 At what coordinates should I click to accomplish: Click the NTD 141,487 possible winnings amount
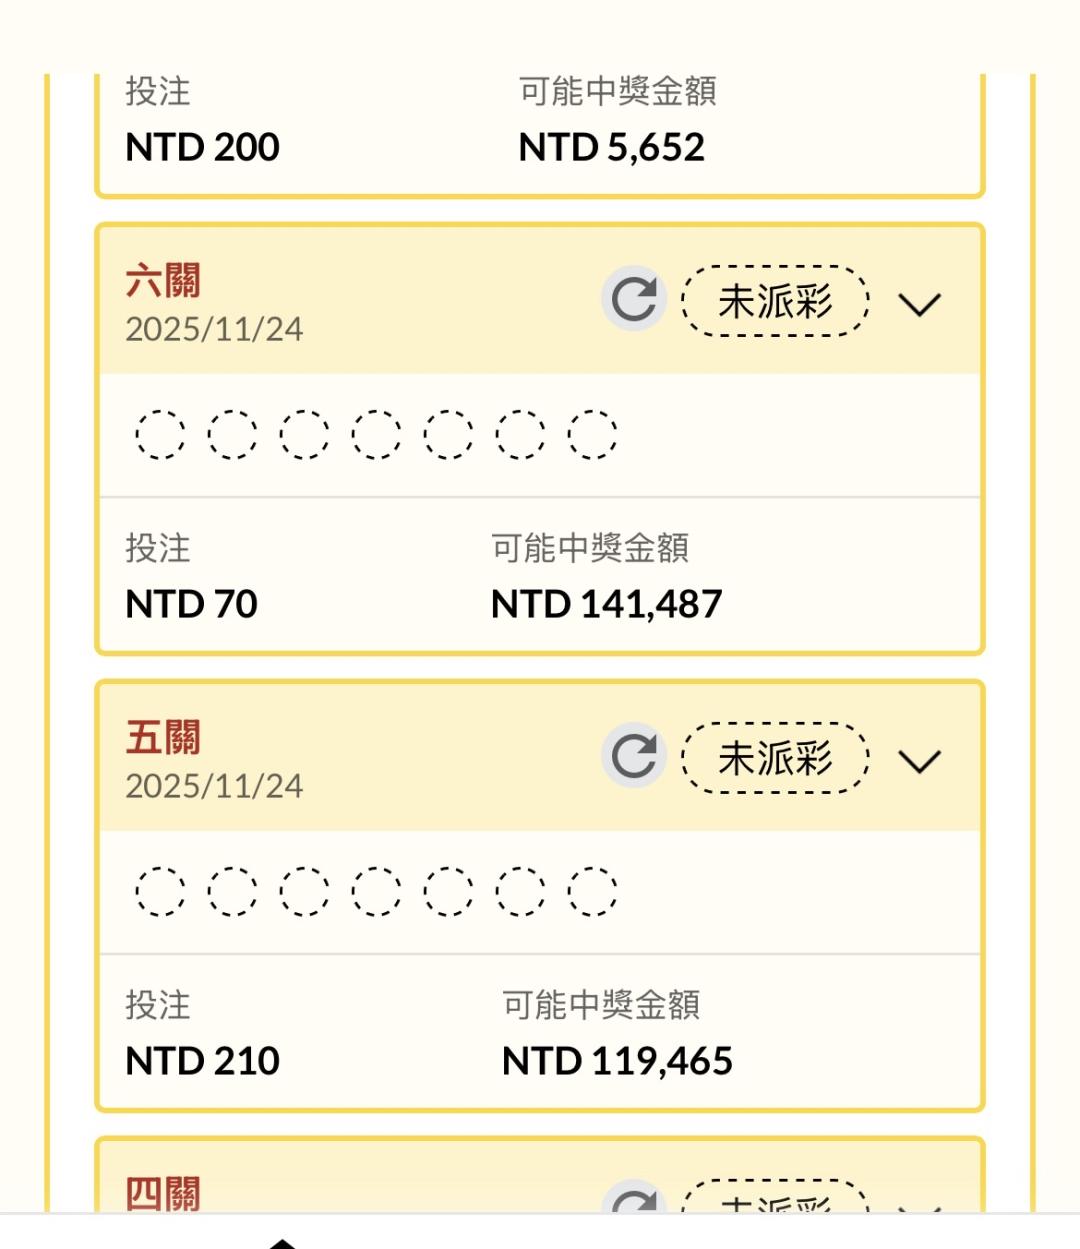606,604
